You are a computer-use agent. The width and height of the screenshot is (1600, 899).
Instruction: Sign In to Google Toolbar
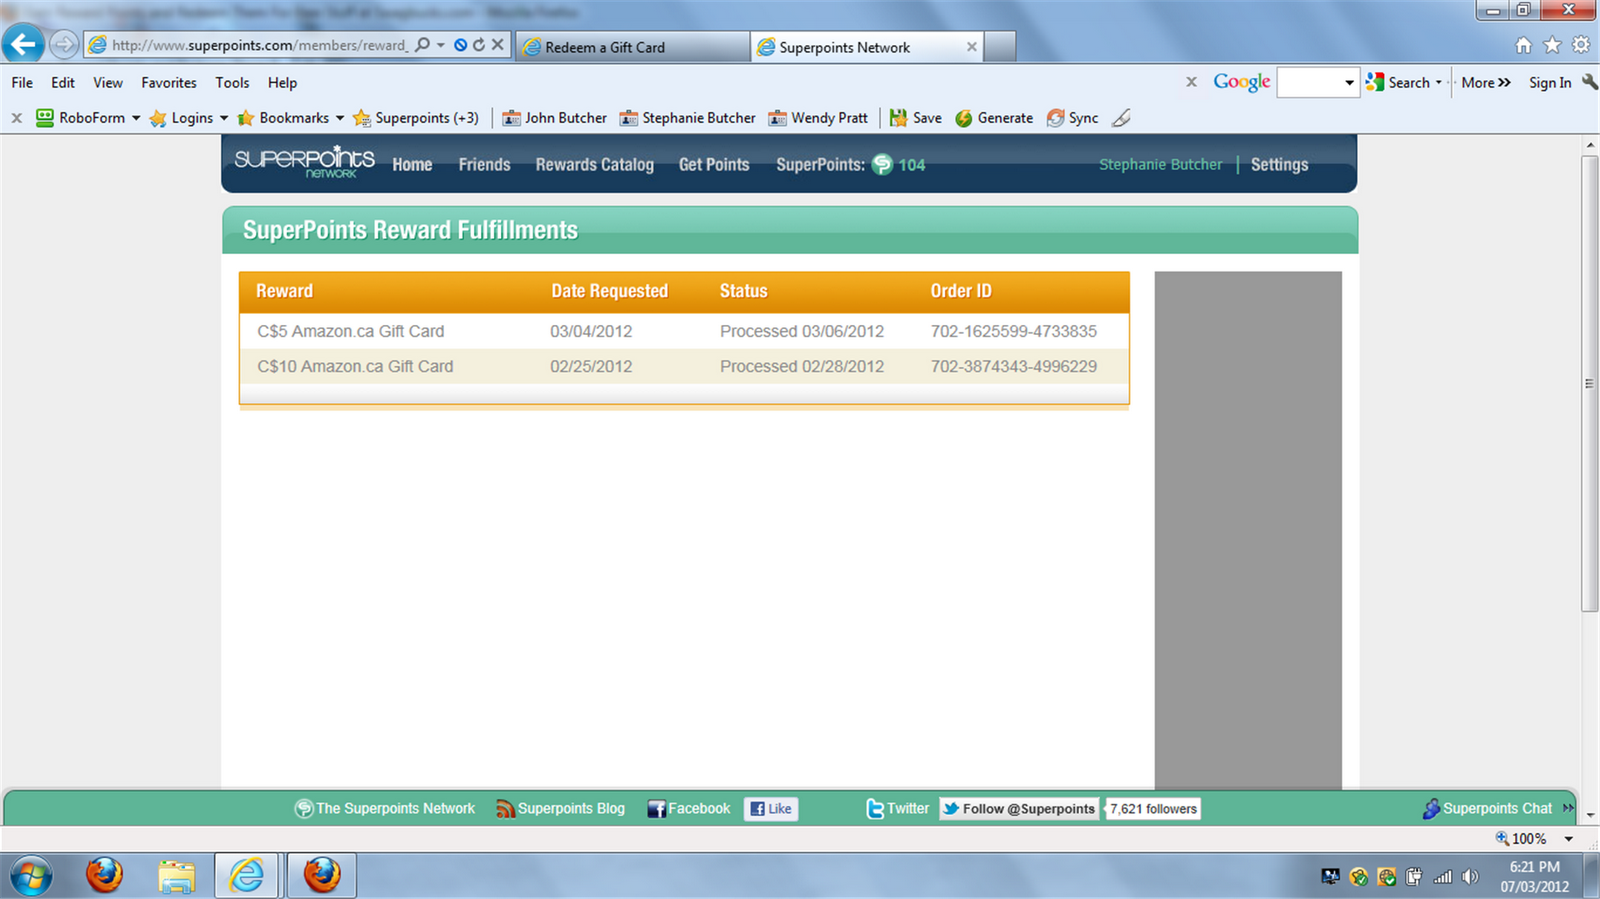click(1550, 82)
